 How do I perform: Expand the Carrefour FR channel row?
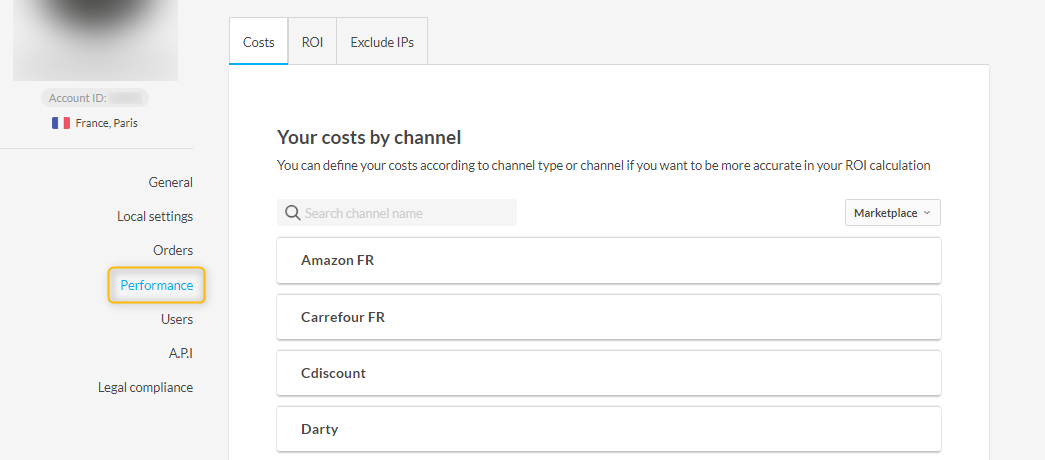click(x=608, y=317)
